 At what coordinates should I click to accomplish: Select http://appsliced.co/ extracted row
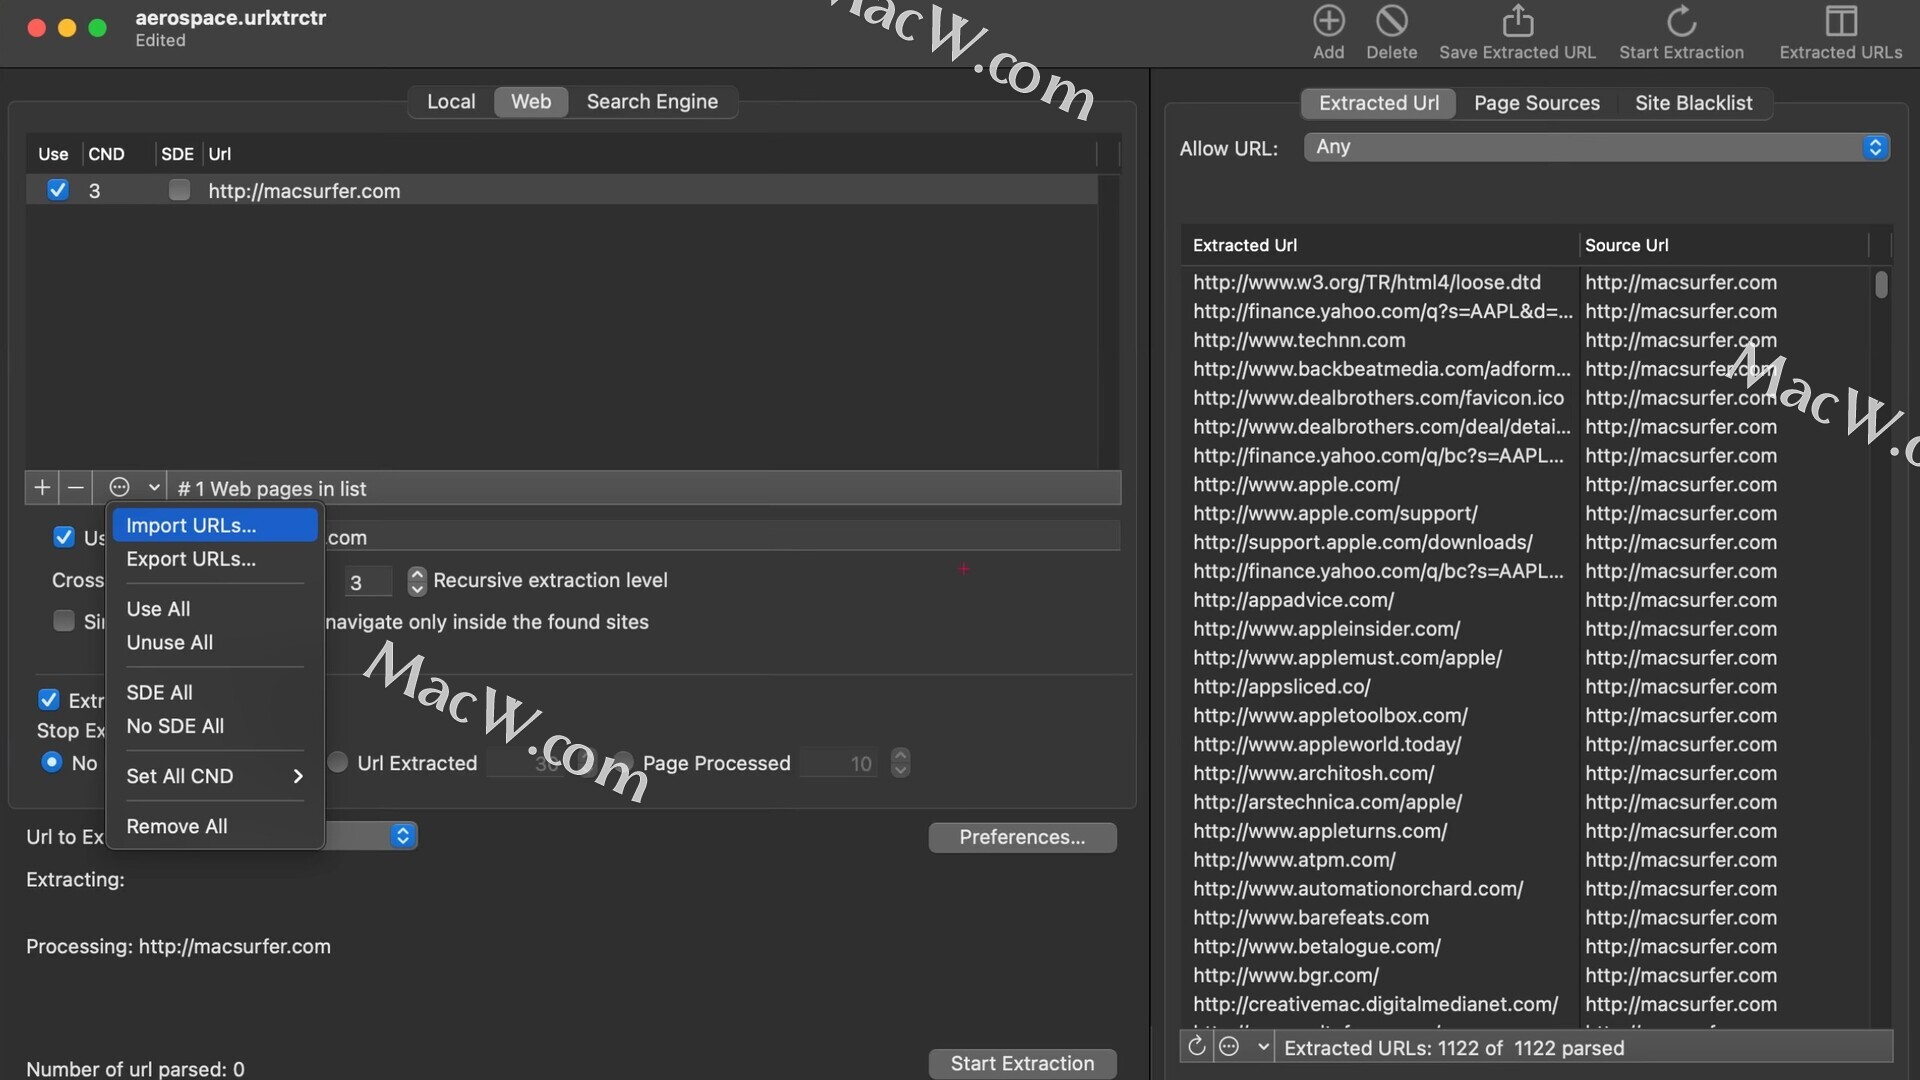coord(1526,686)
